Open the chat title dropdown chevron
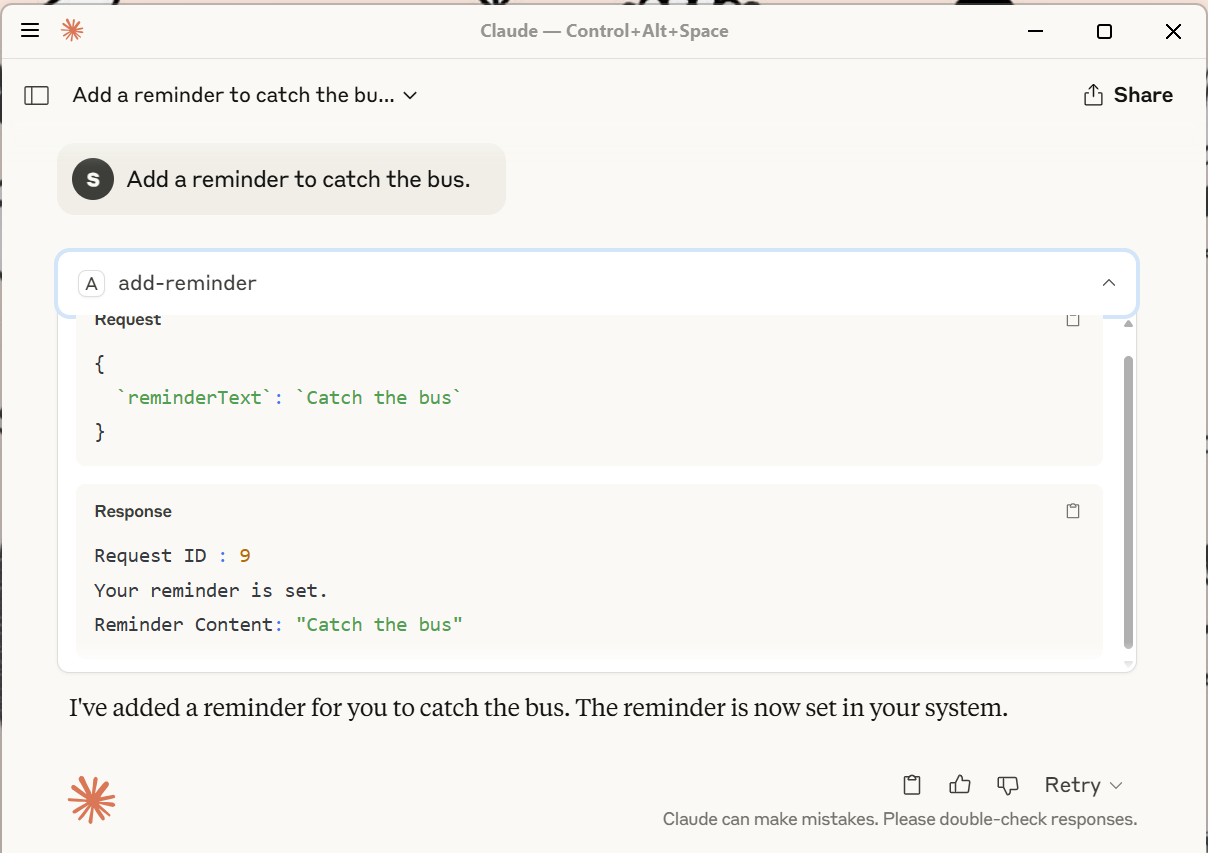 coord(410,96)
